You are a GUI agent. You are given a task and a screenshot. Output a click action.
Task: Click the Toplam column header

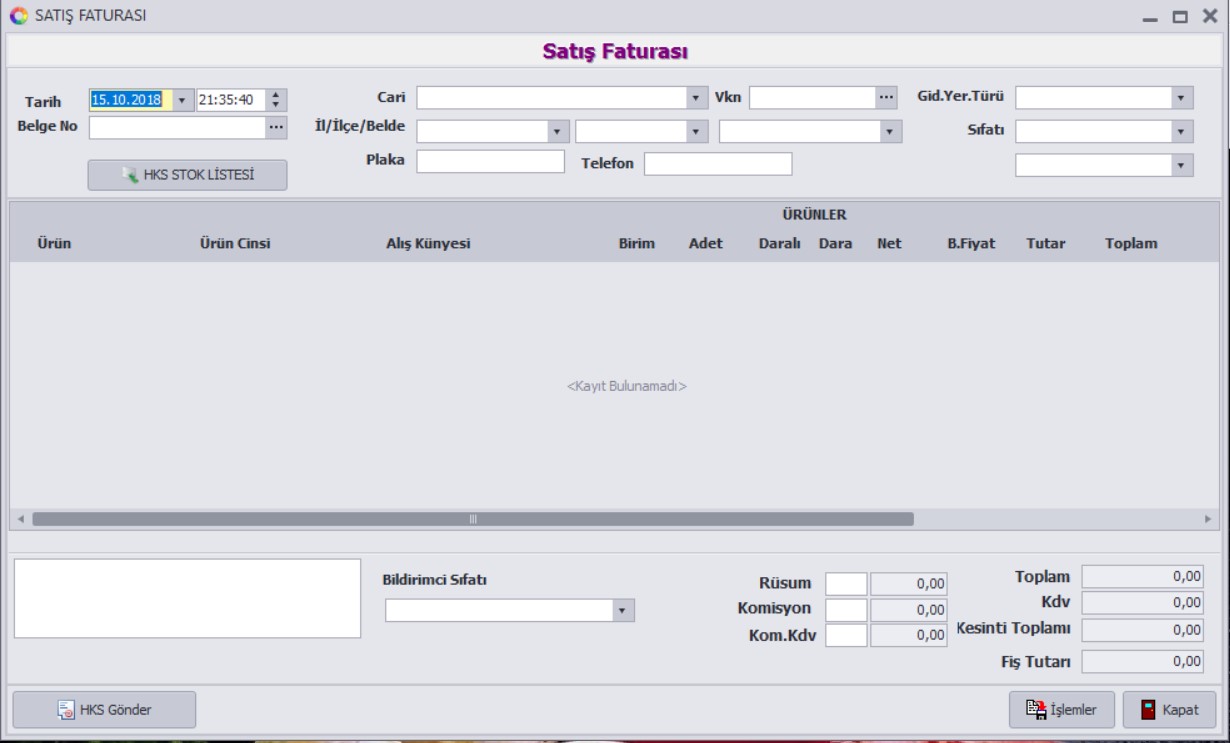coord(1131,243)
